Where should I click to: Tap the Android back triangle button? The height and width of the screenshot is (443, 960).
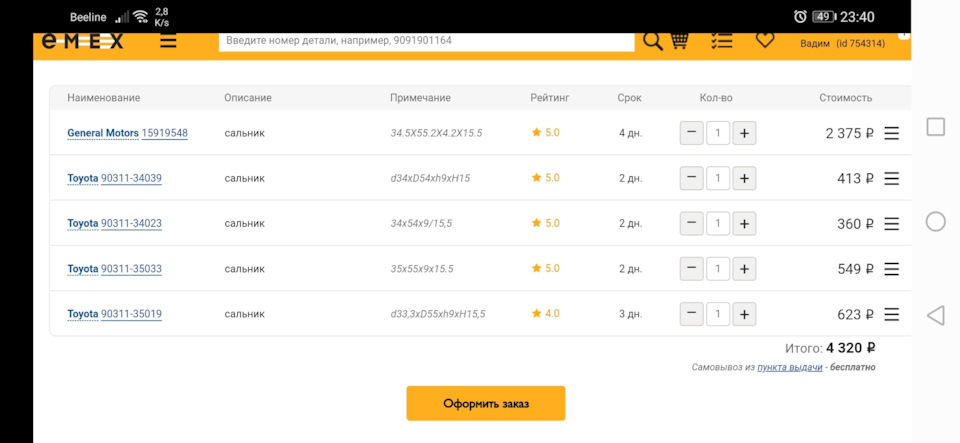click(x=936, y=316)
